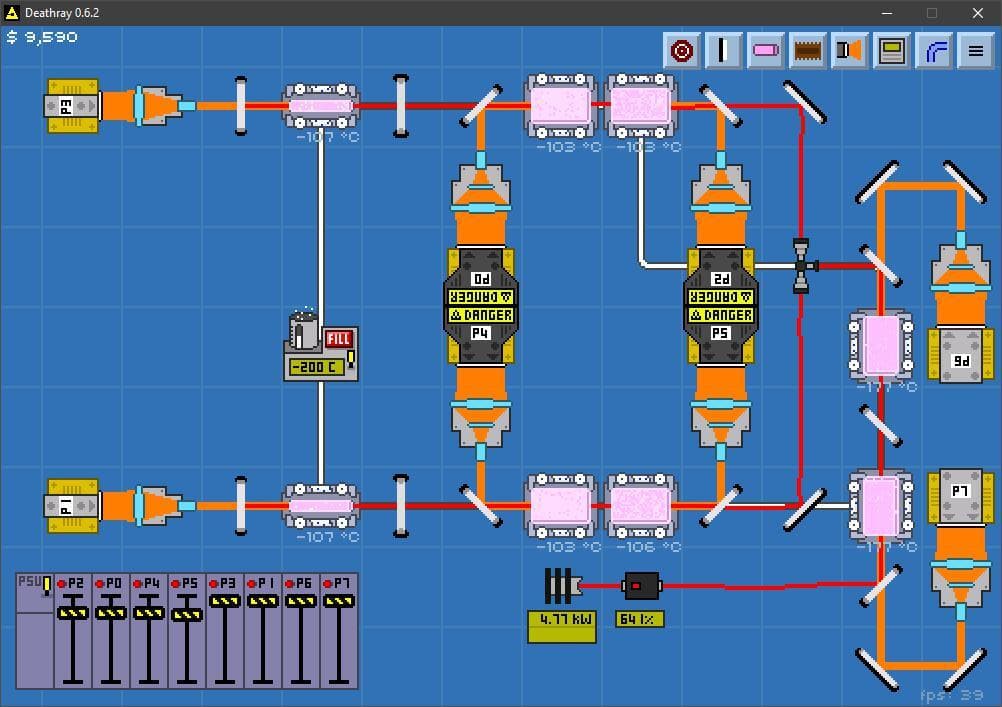1002x707 pixels.
Task: Select the P6 pump module
Action: (x=960, y=355)
